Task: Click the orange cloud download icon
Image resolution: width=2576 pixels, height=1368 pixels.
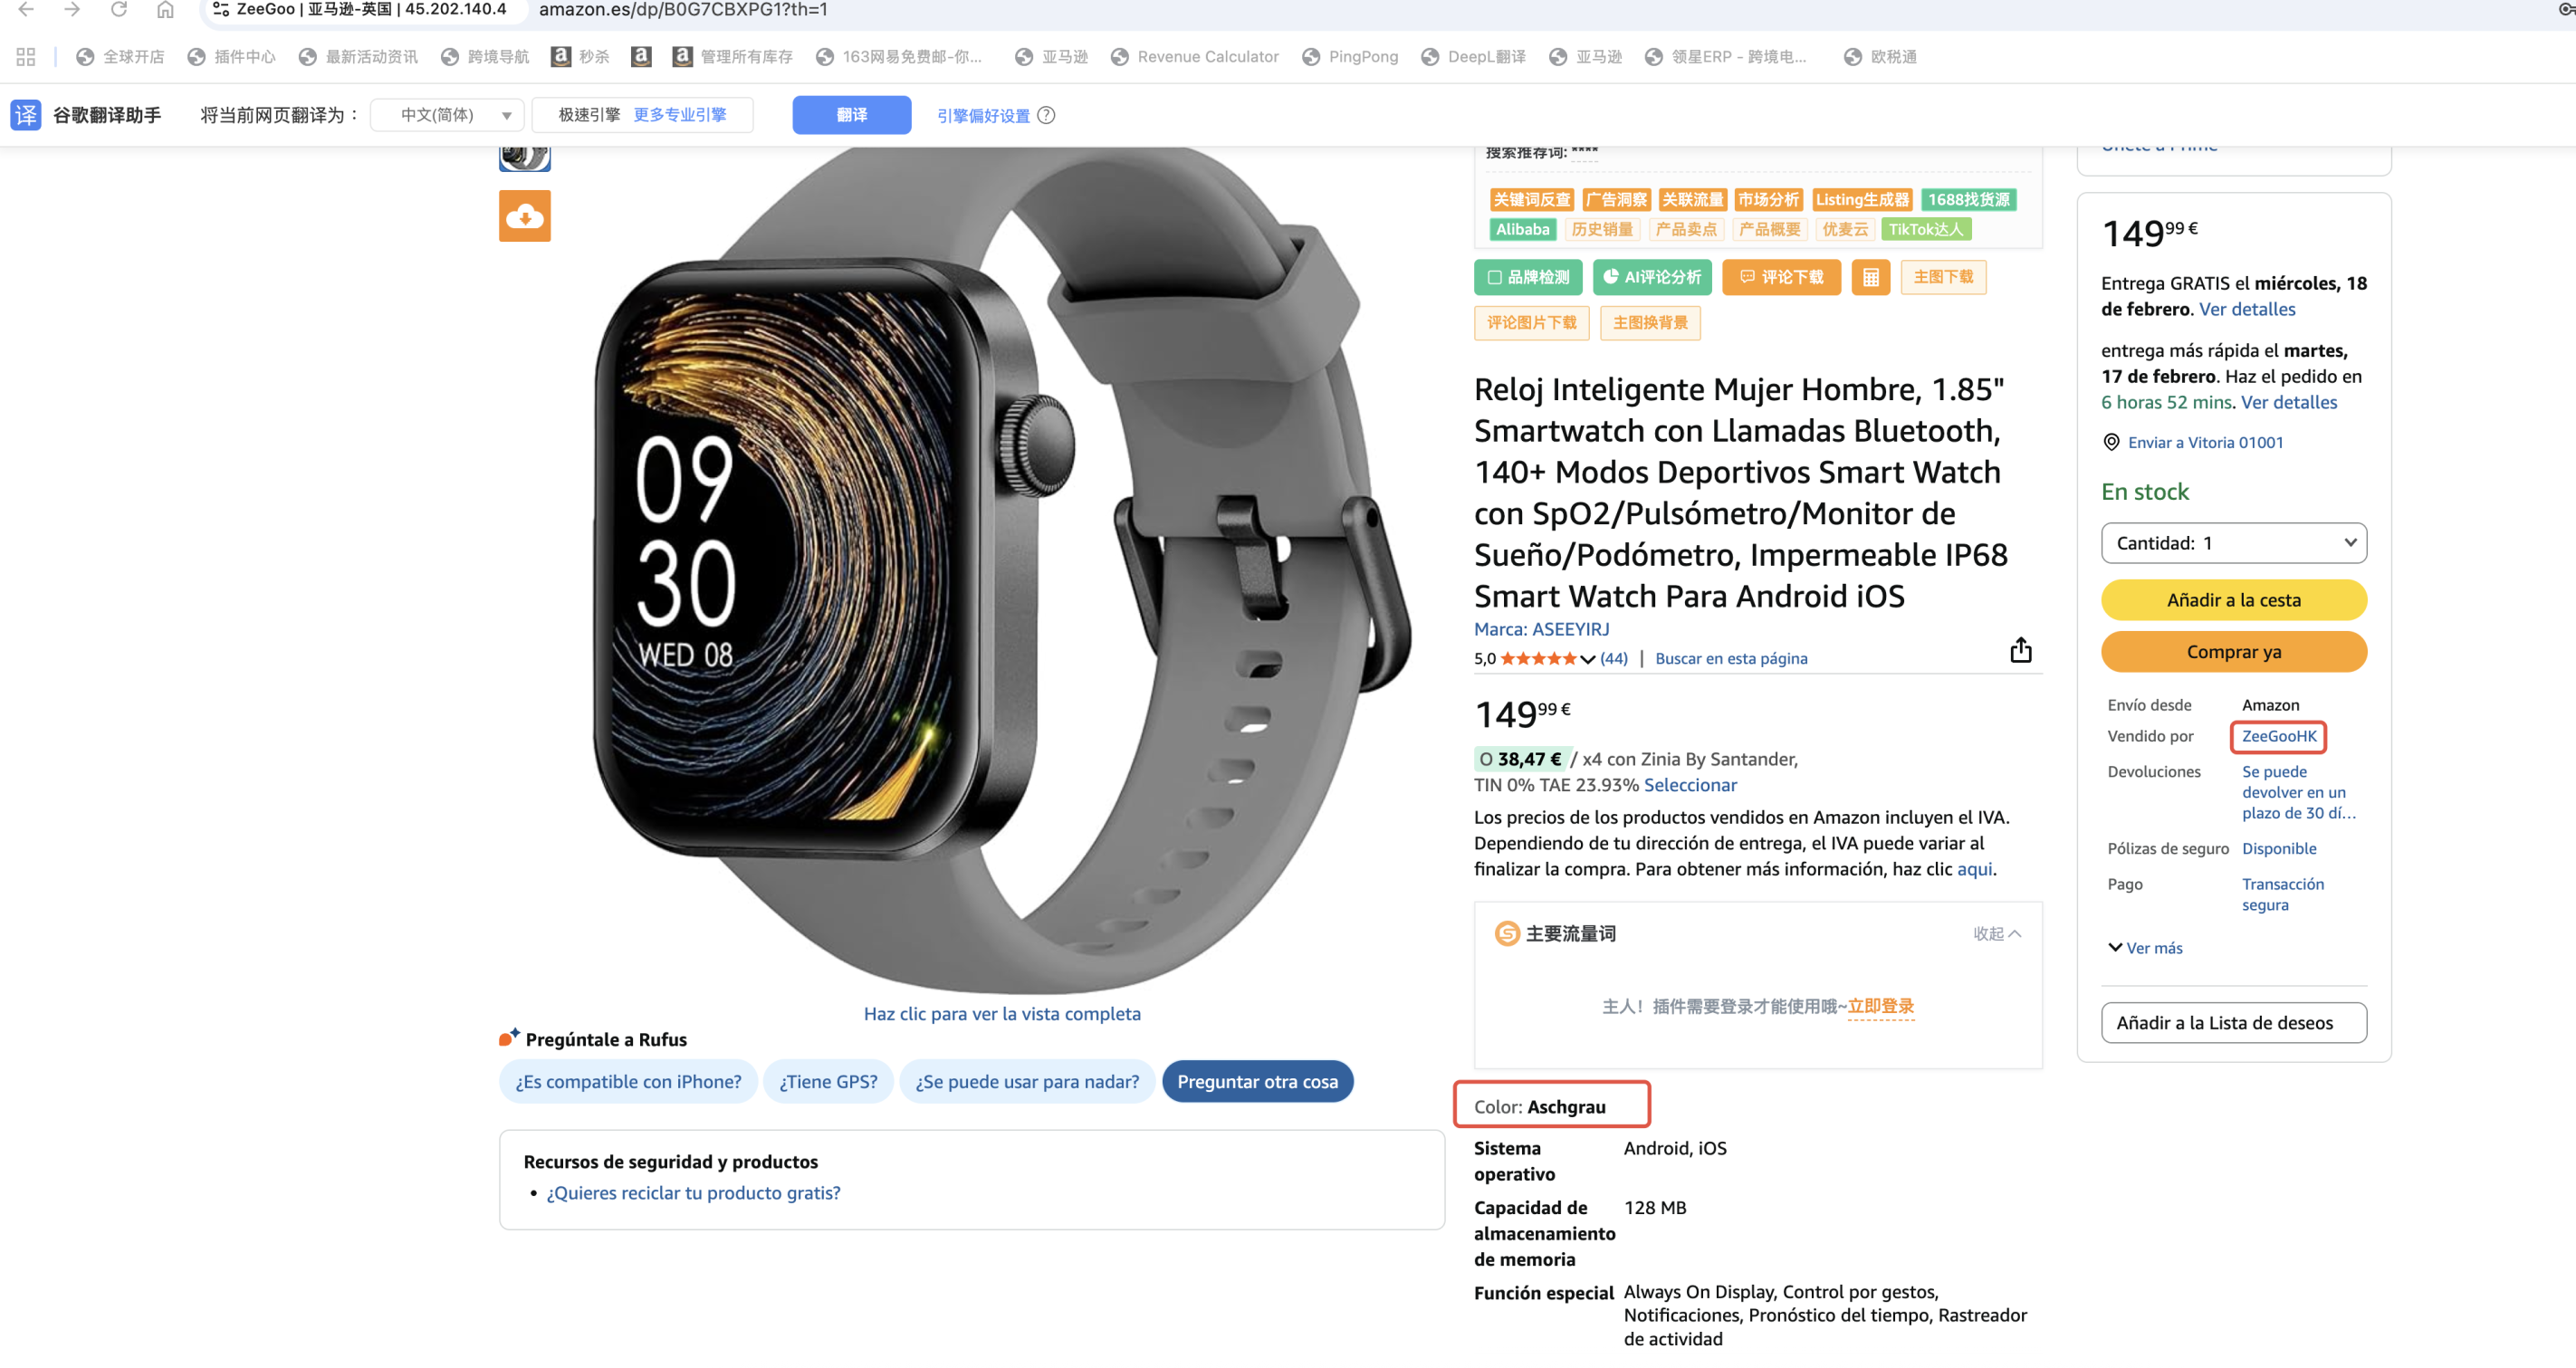Action: coord(524,216)
